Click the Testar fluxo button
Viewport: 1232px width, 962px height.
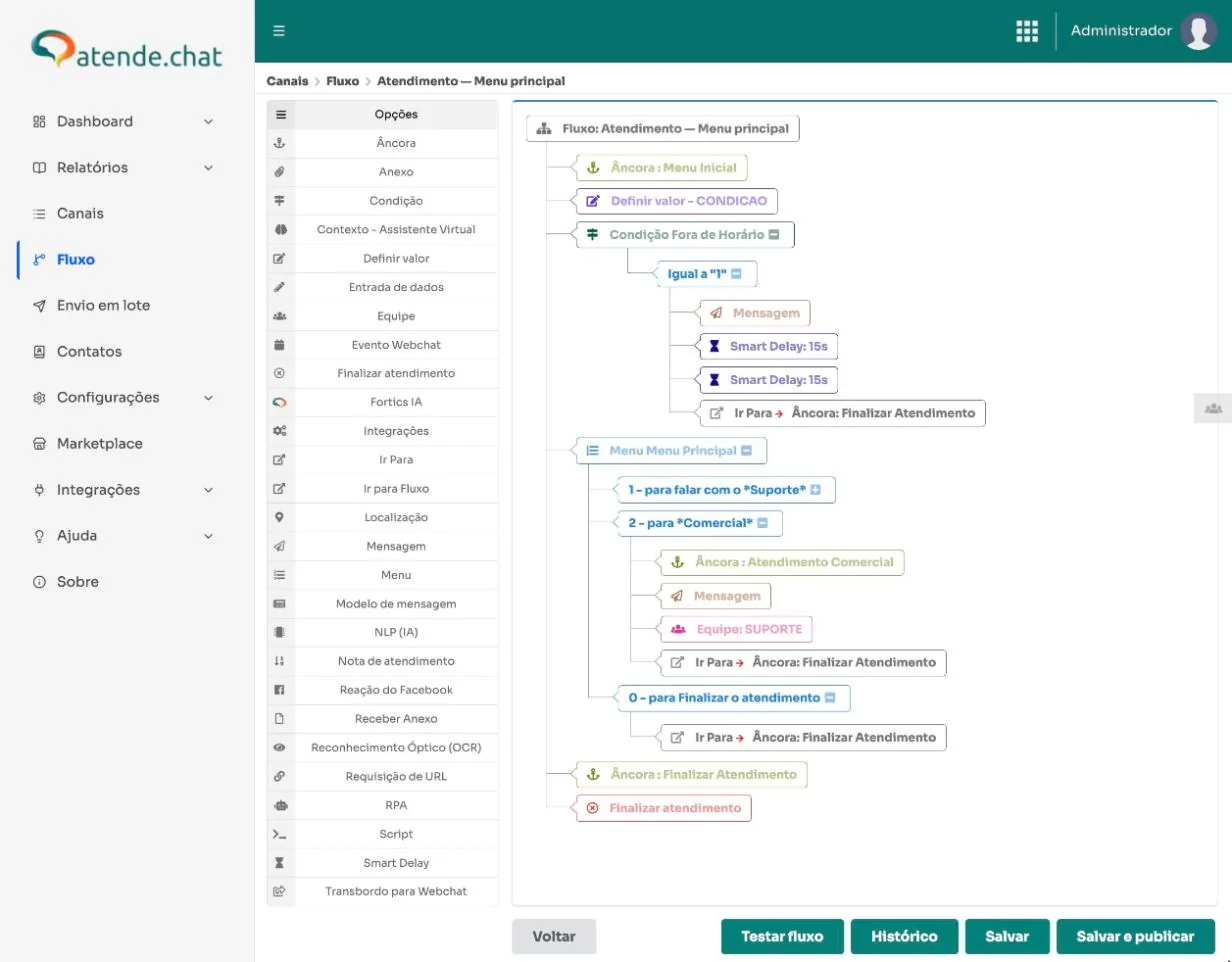click(782, 937)
